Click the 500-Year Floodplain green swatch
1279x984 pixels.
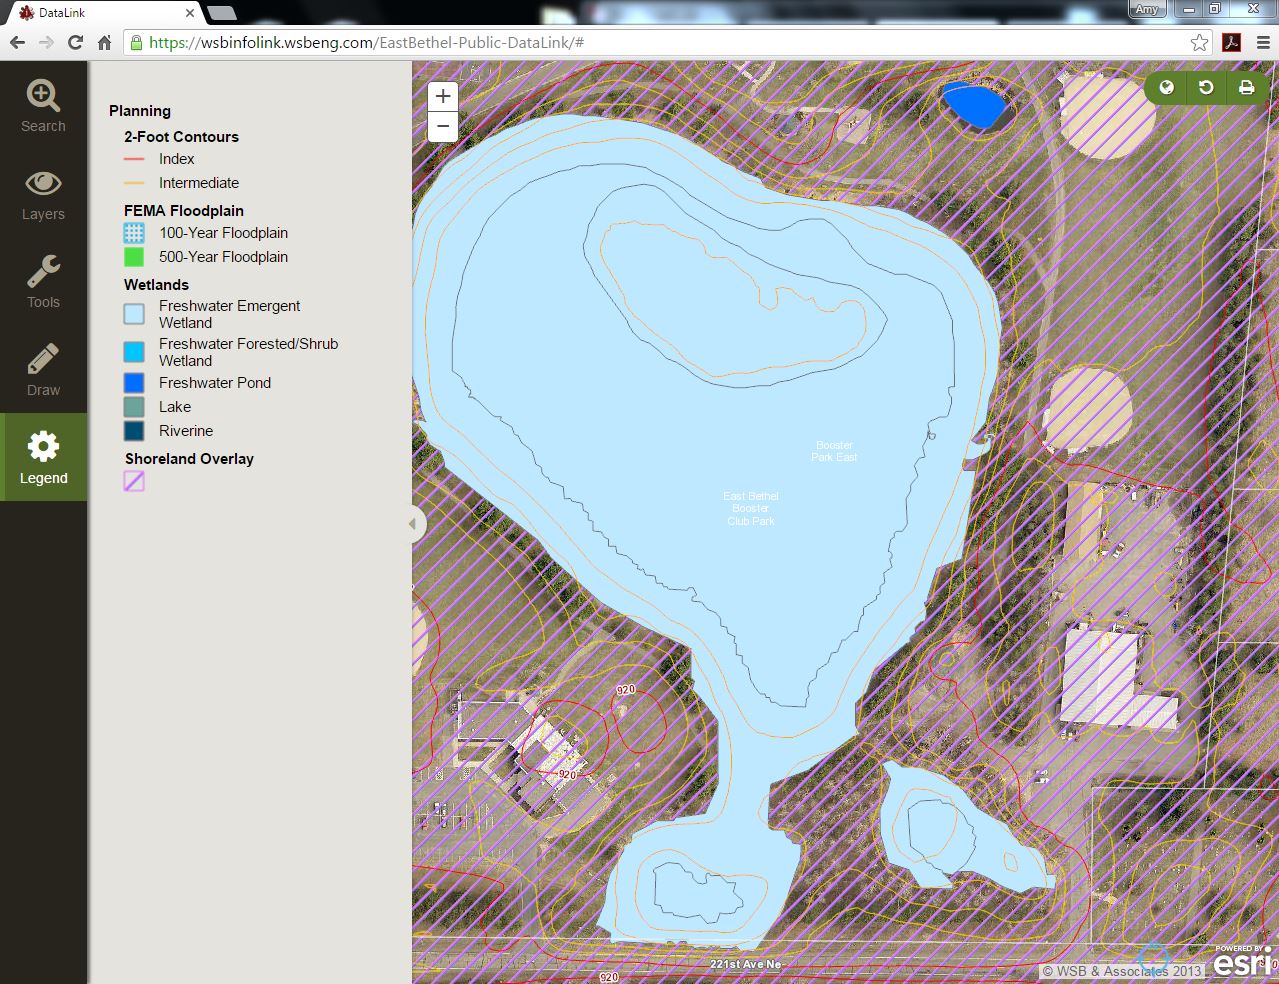(134, 257)
